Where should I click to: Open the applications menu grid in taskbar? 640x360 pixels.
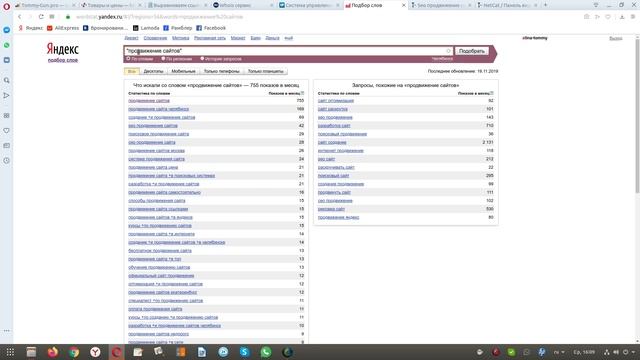click(10, 352)
